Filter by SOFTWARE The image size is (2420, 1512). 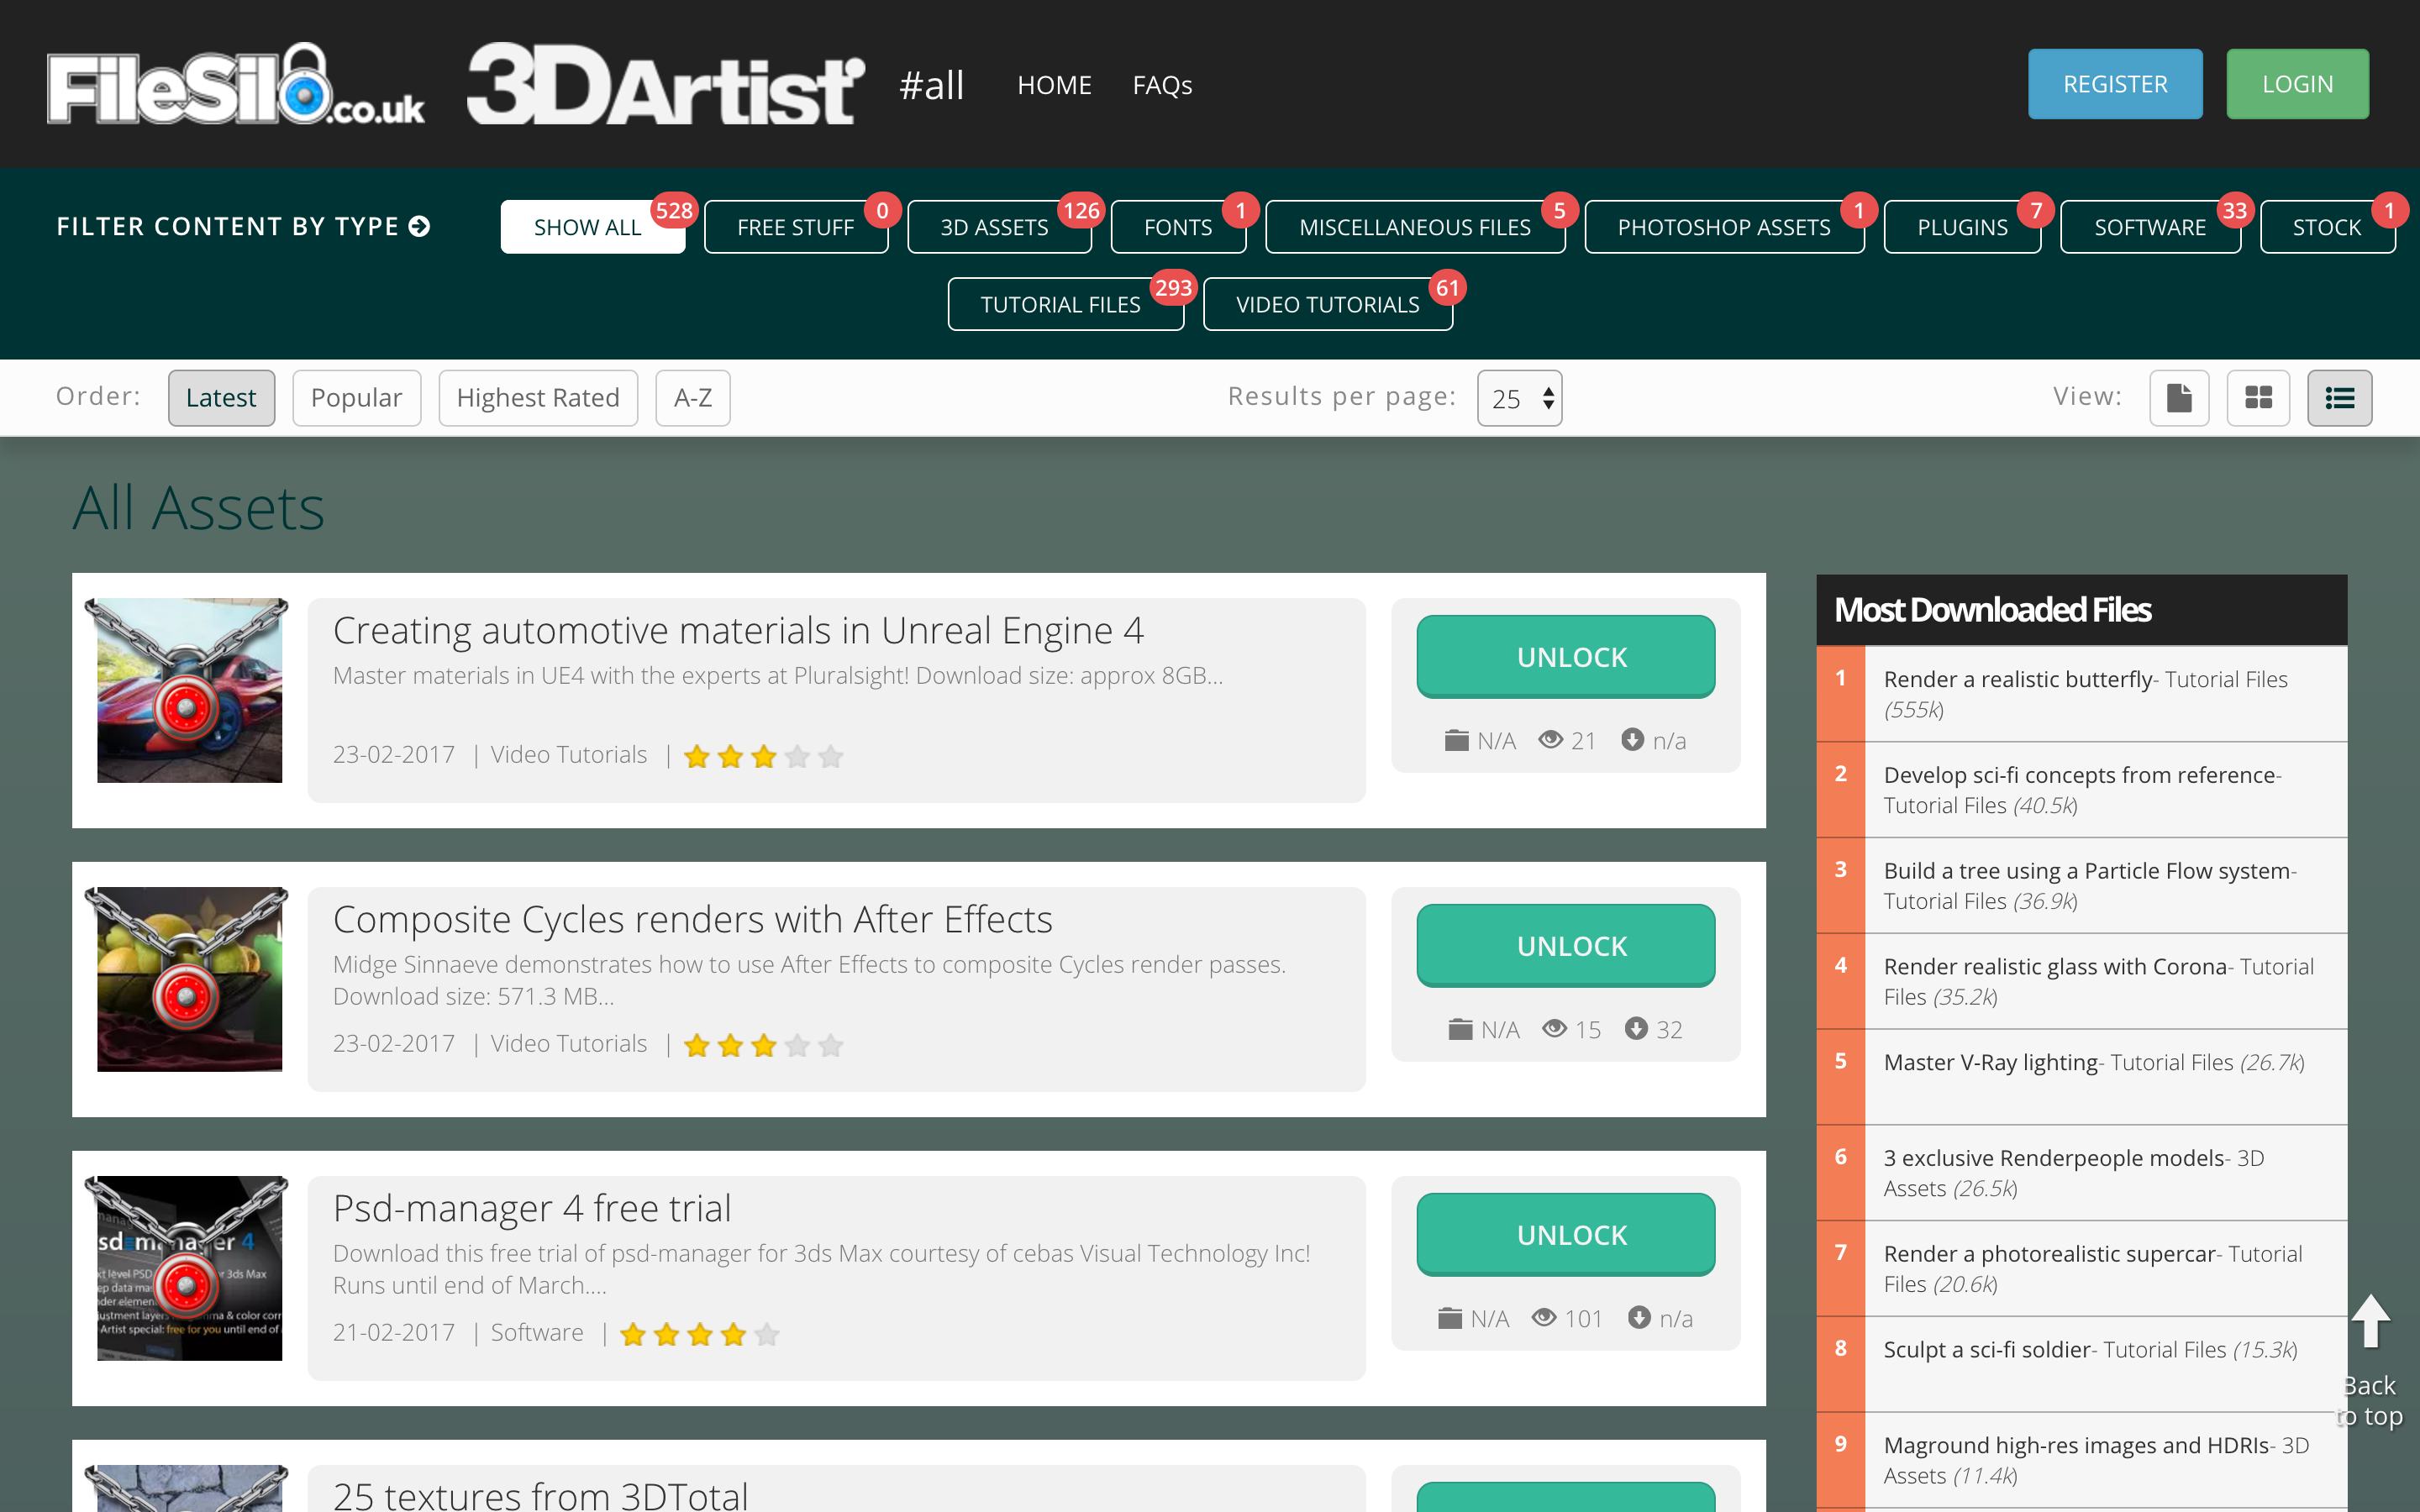2150,227
